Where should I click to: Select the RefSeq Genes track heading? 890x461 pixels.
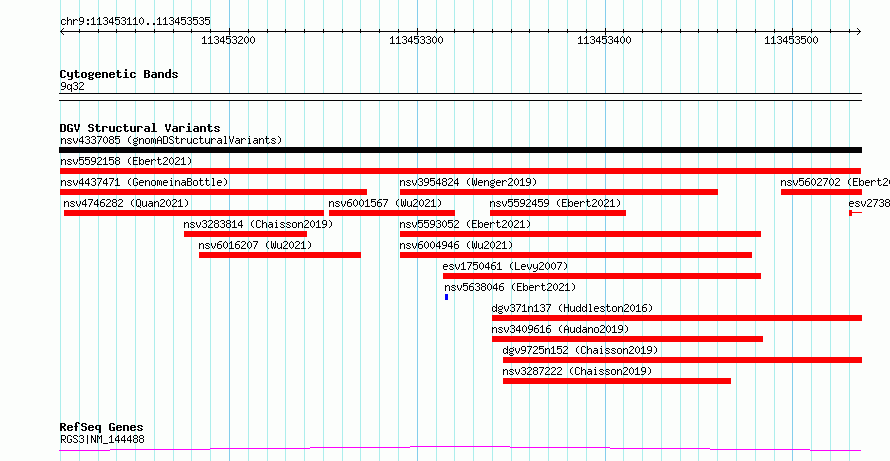[x=102, y=427]
